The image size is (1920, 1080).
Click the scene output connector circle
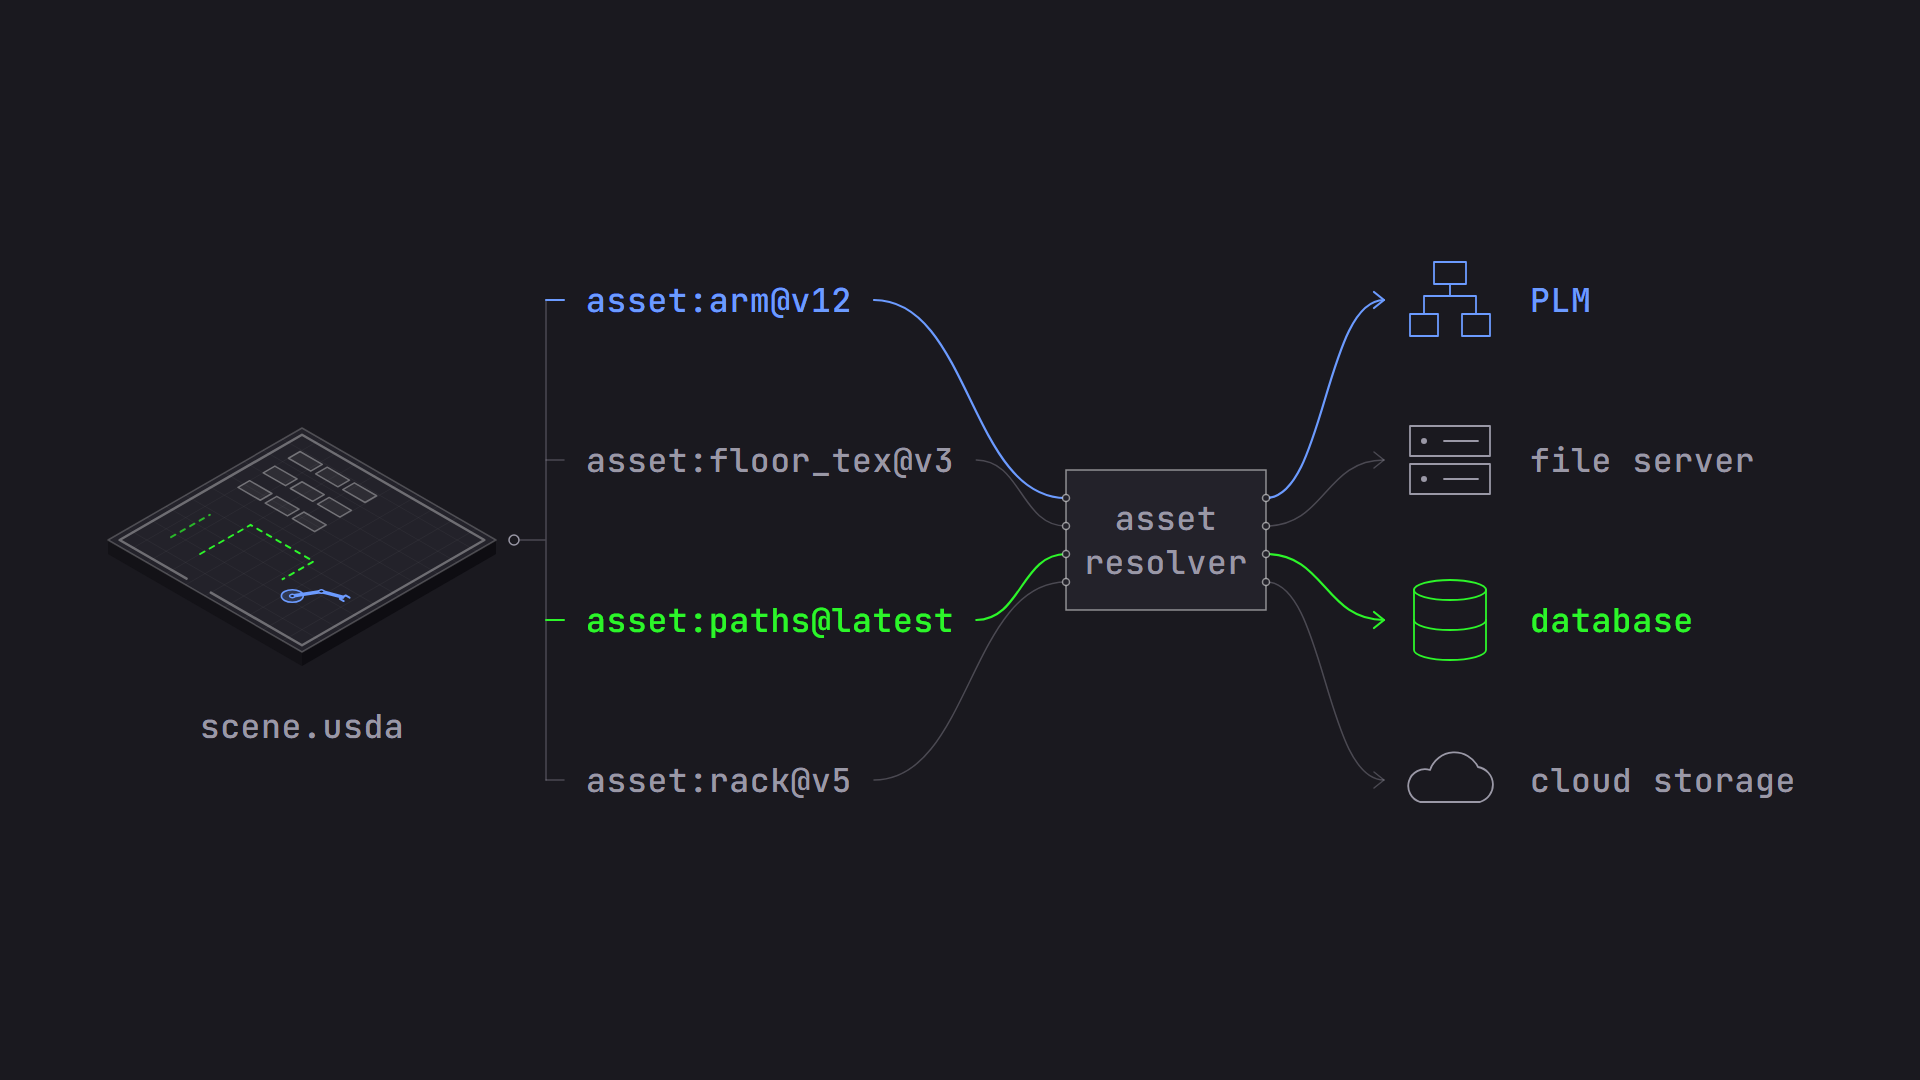tap(514, 540)
